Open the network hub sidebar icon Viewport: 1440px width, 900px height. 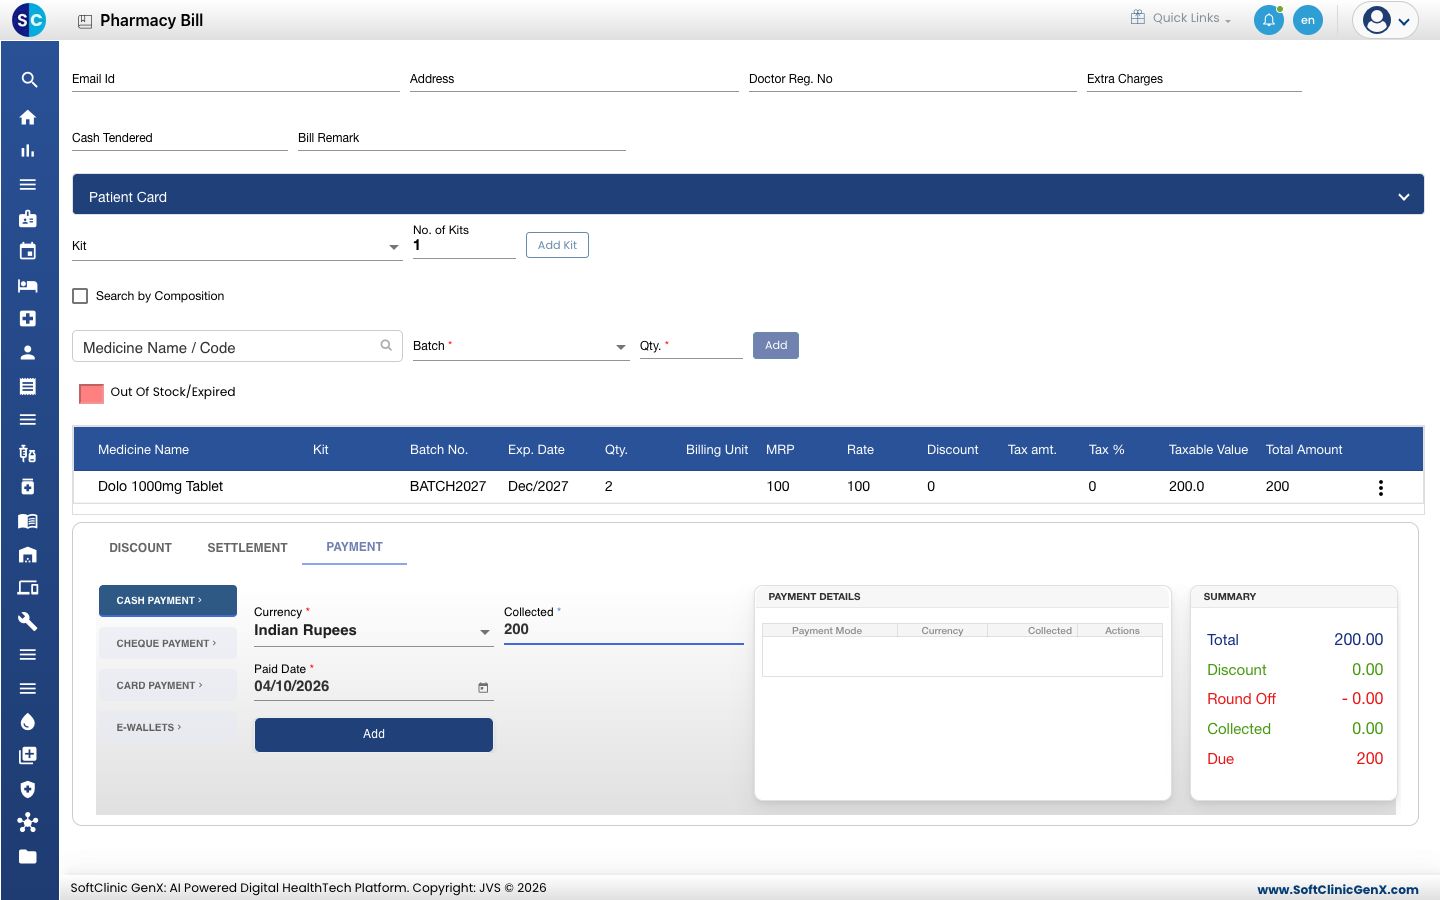pos(28,823)
